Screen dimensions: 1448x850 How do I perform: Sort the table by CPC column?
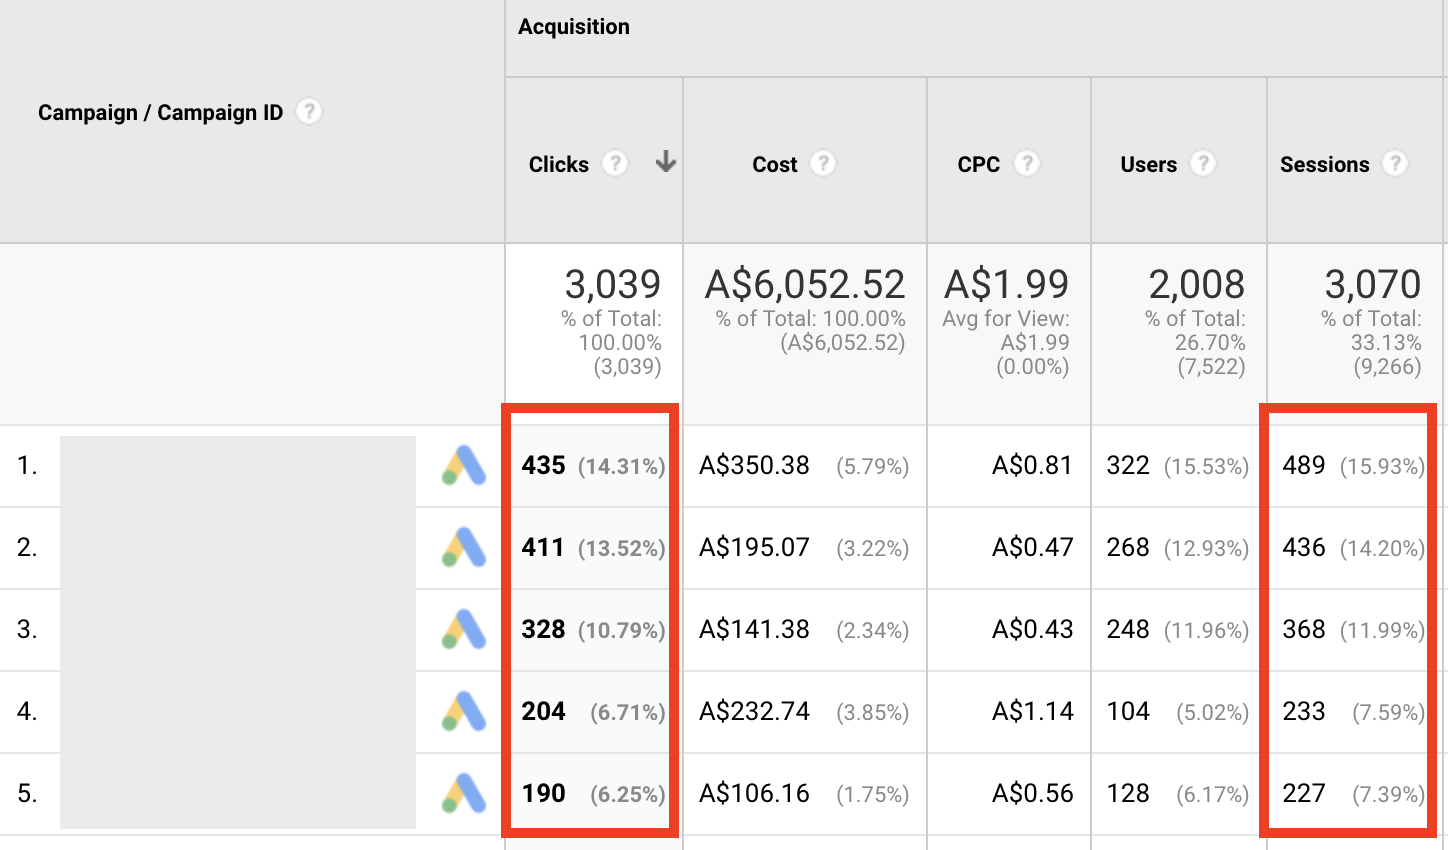(978, 165)
